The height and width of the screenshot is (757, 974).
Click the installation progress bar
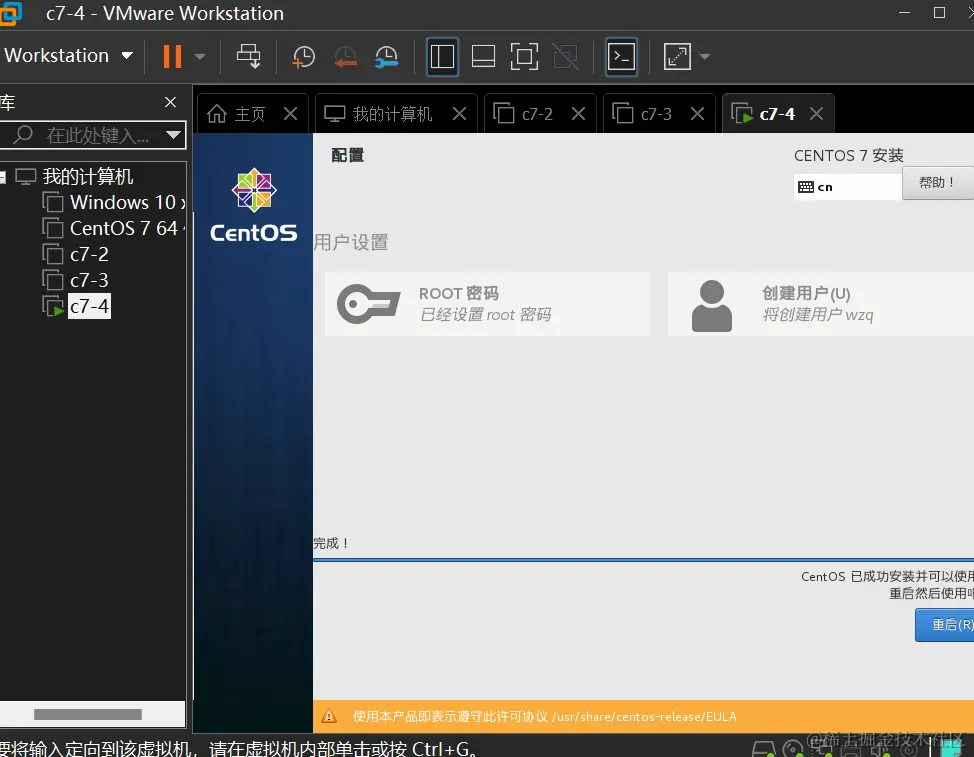pos(644,560)
